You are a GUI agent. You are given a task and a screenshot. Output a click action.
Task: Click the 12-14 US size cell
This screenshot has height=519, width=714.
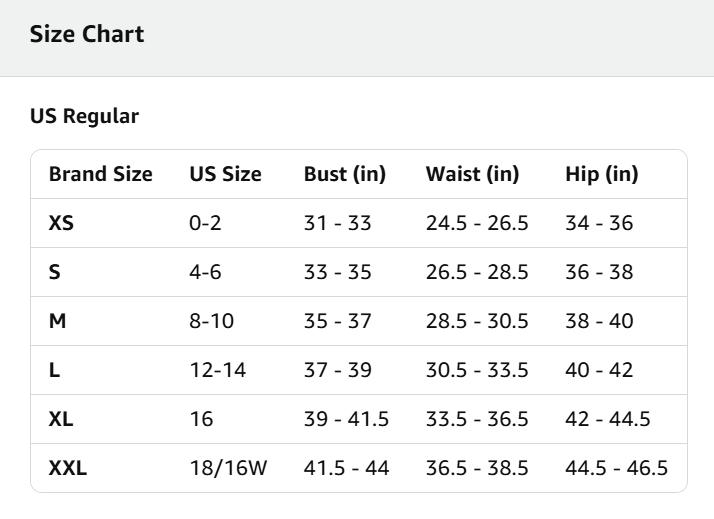[x=217, y=370]
